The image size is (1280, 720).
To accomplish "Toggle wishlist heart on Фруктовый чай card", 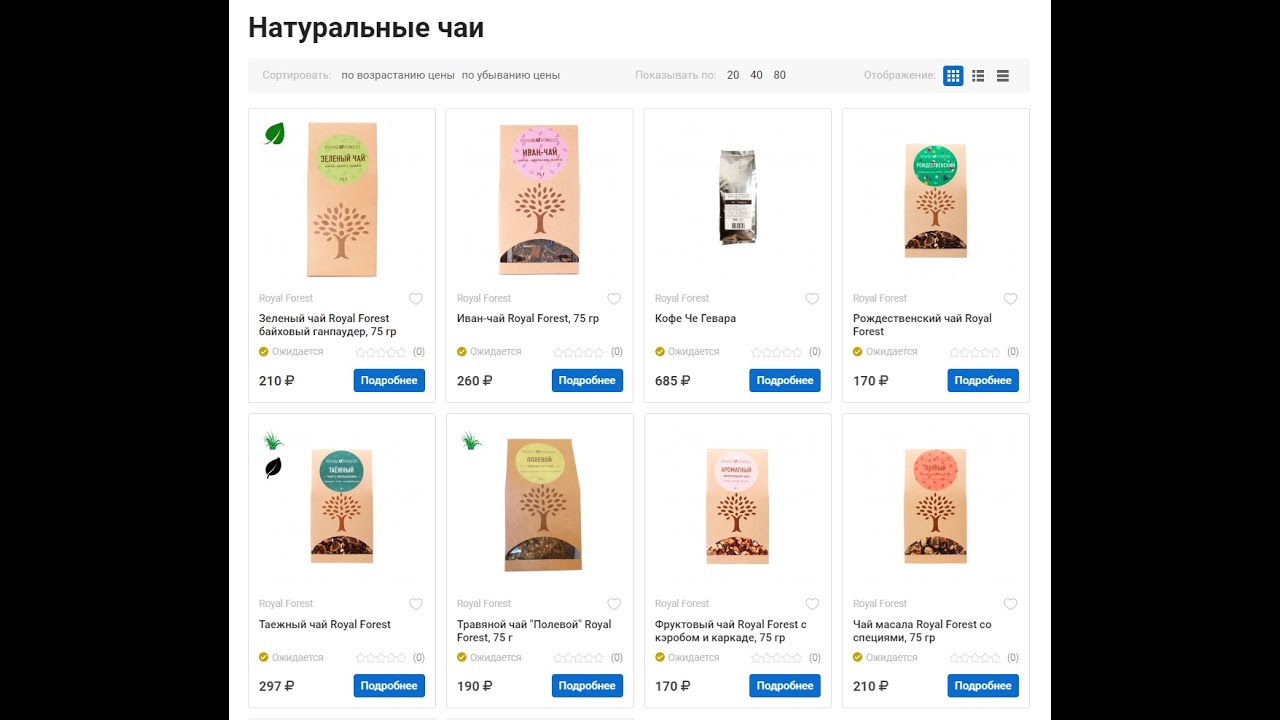I will click(812, 603).
